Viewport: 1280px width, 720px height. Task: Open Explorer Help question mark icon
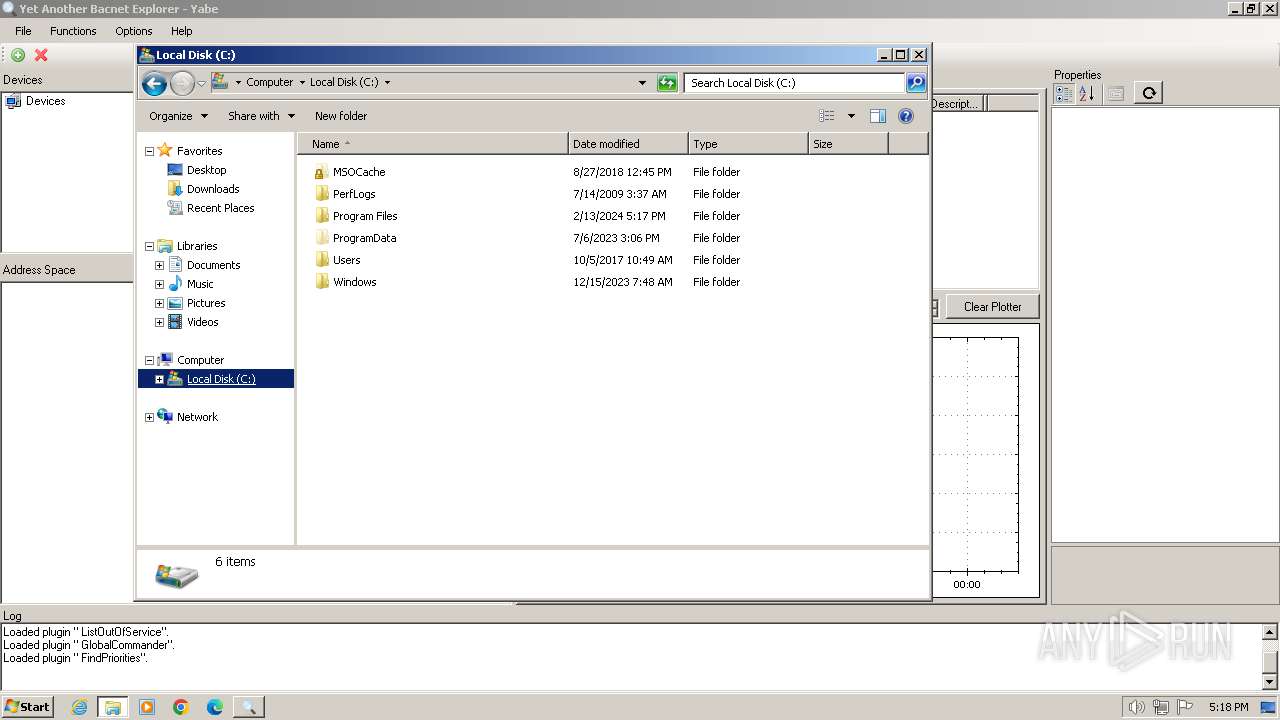(x=906, y=116)
